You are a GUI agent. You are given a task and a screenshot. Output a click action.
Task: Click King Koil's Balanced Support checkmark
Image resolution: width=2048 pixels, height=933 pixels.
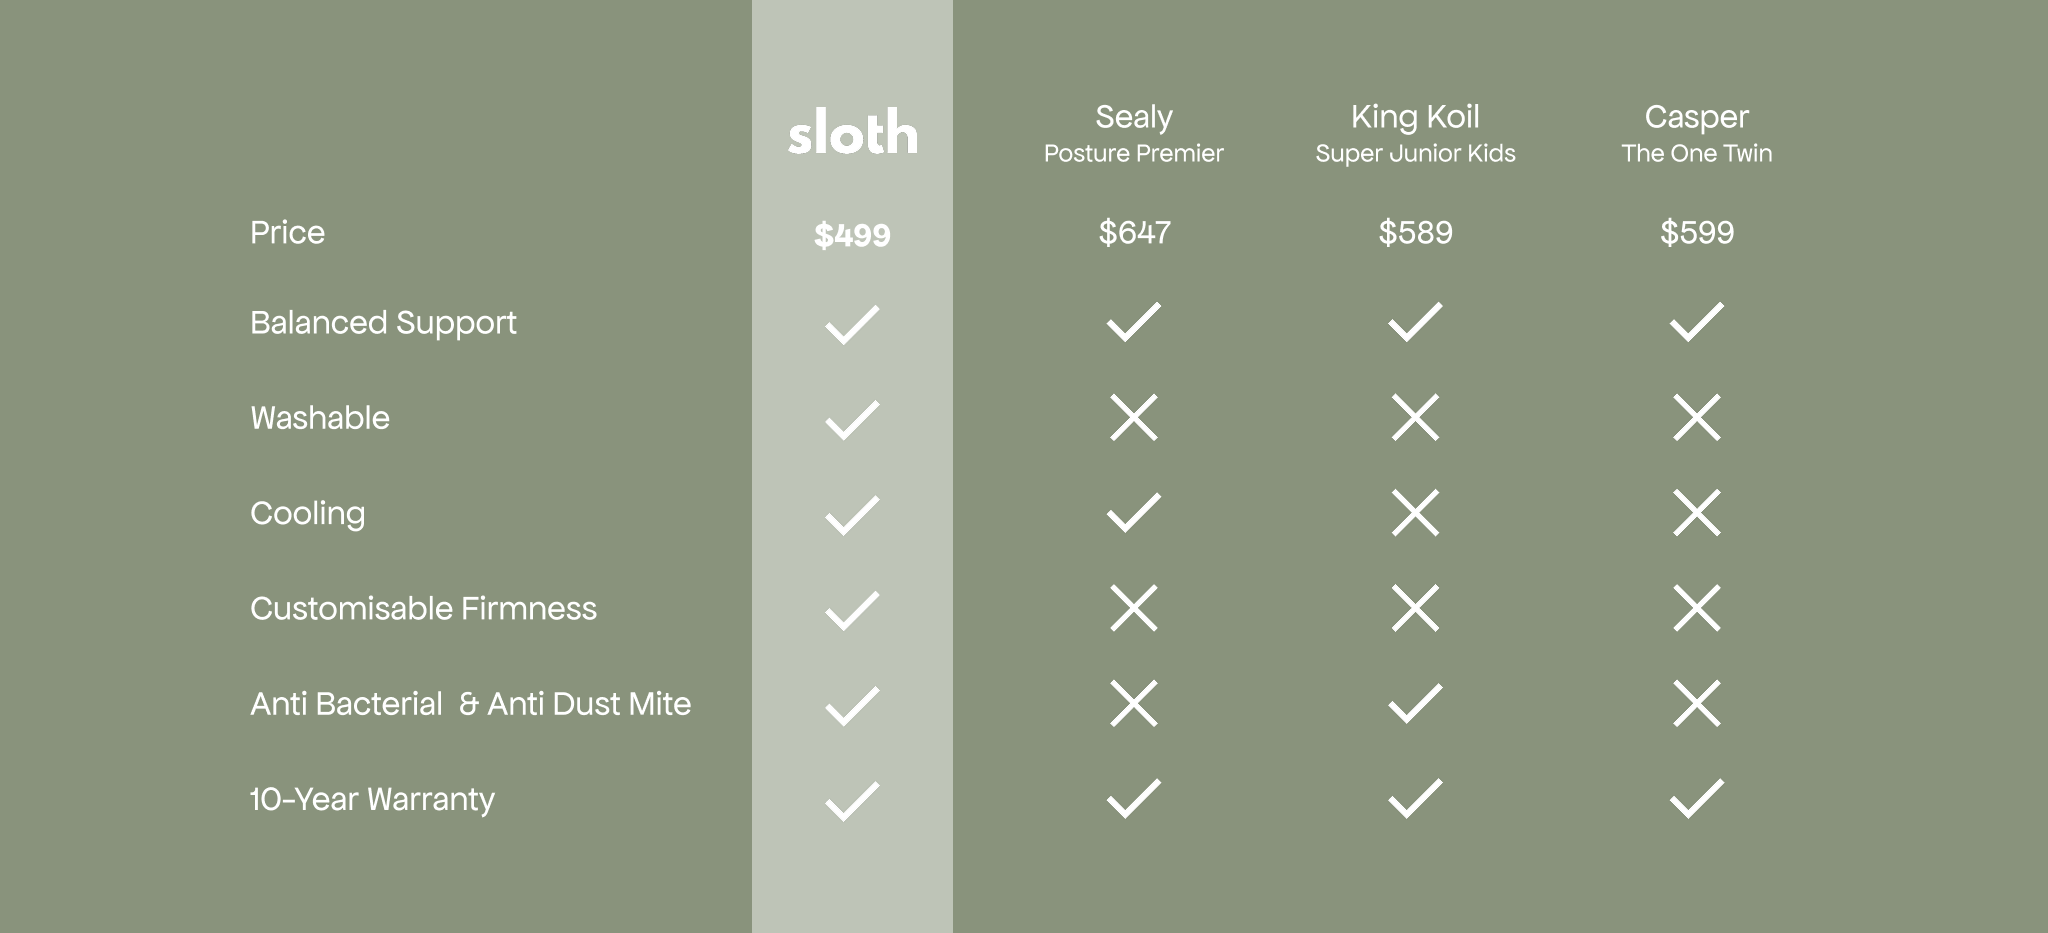[1415, 322]
